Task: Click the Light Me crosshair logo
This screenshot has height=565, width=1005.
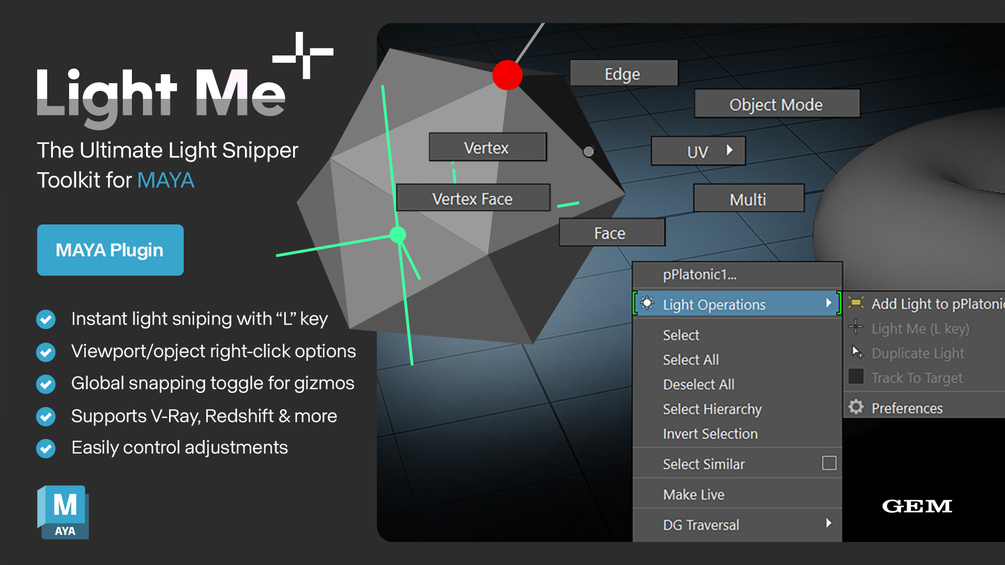Action: (x=303, y=55)
